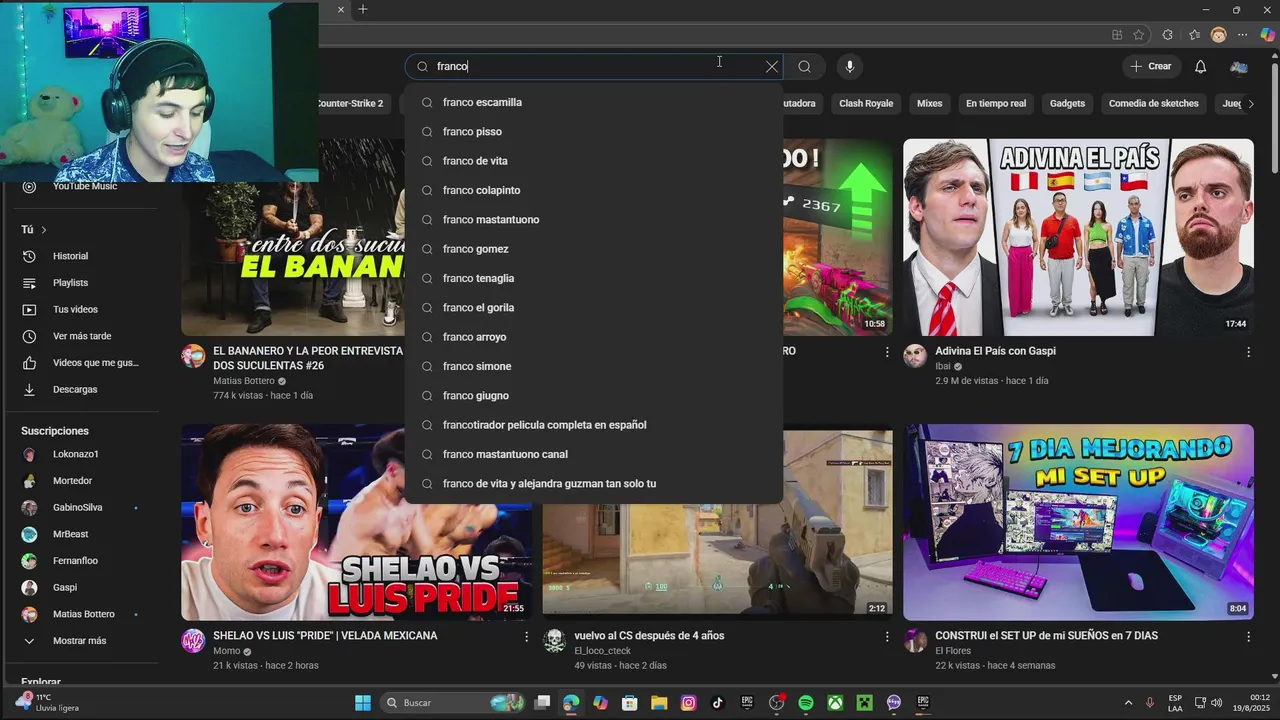This screenshot has width=1280, height=720.
Task: Select suggestion franco pisso
Action: click(x=594, y=132)
